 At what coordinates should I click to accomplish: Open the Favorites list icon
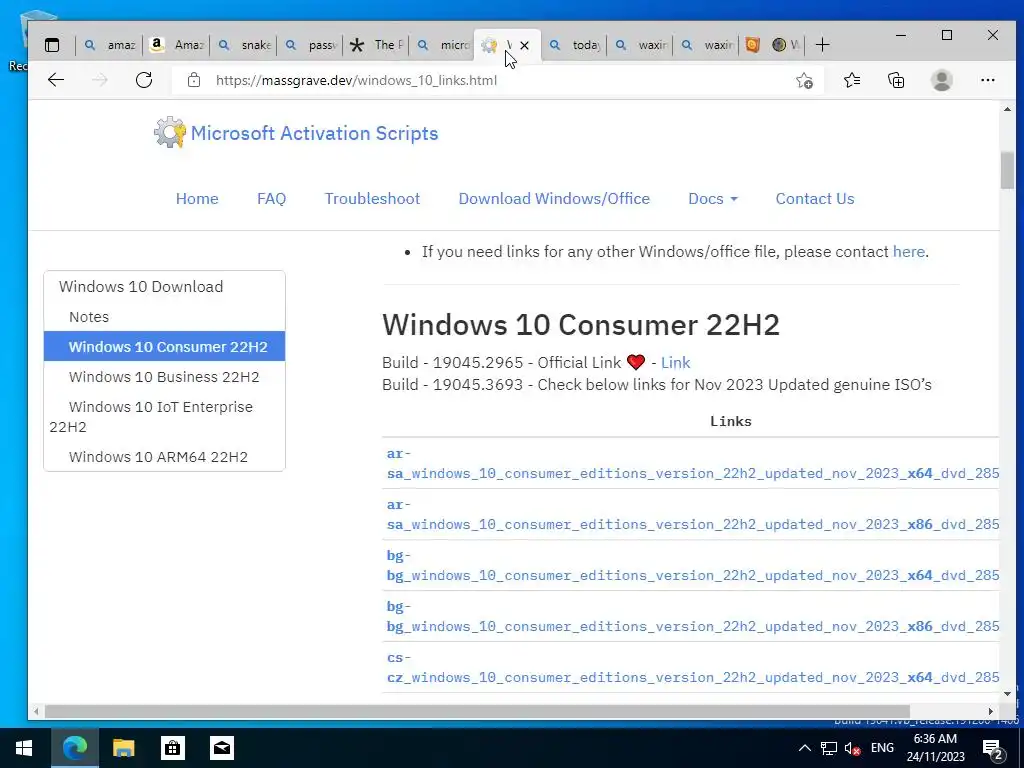852,80
